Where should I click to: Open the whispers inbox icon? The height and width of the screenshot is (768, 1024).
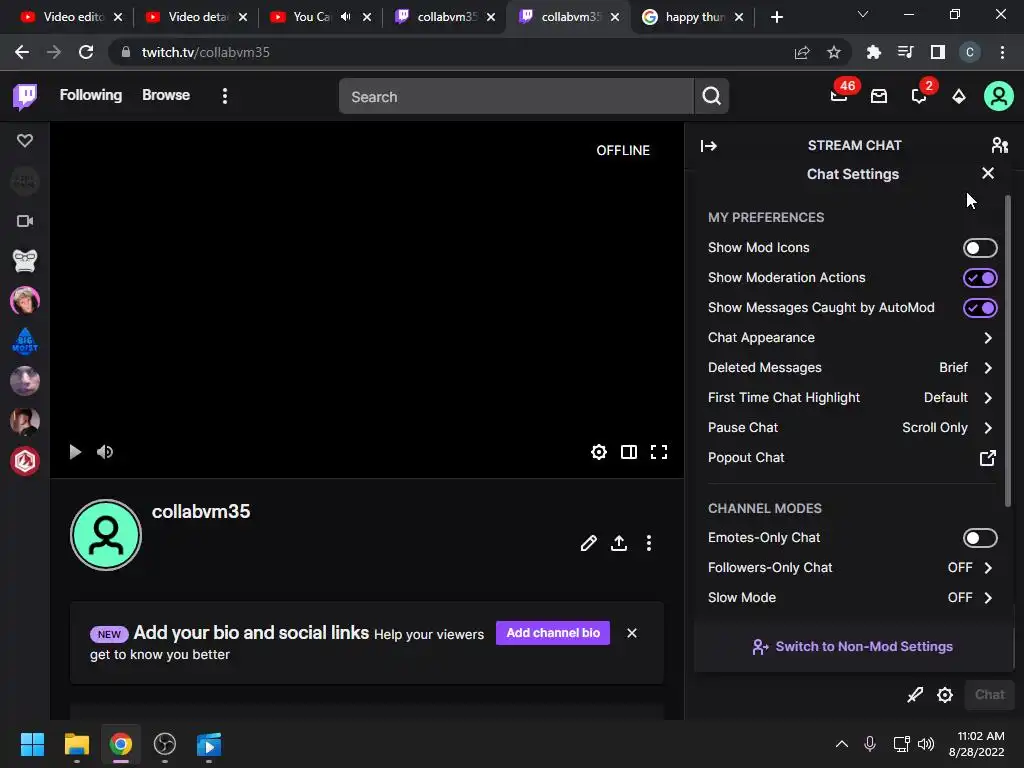879,97
